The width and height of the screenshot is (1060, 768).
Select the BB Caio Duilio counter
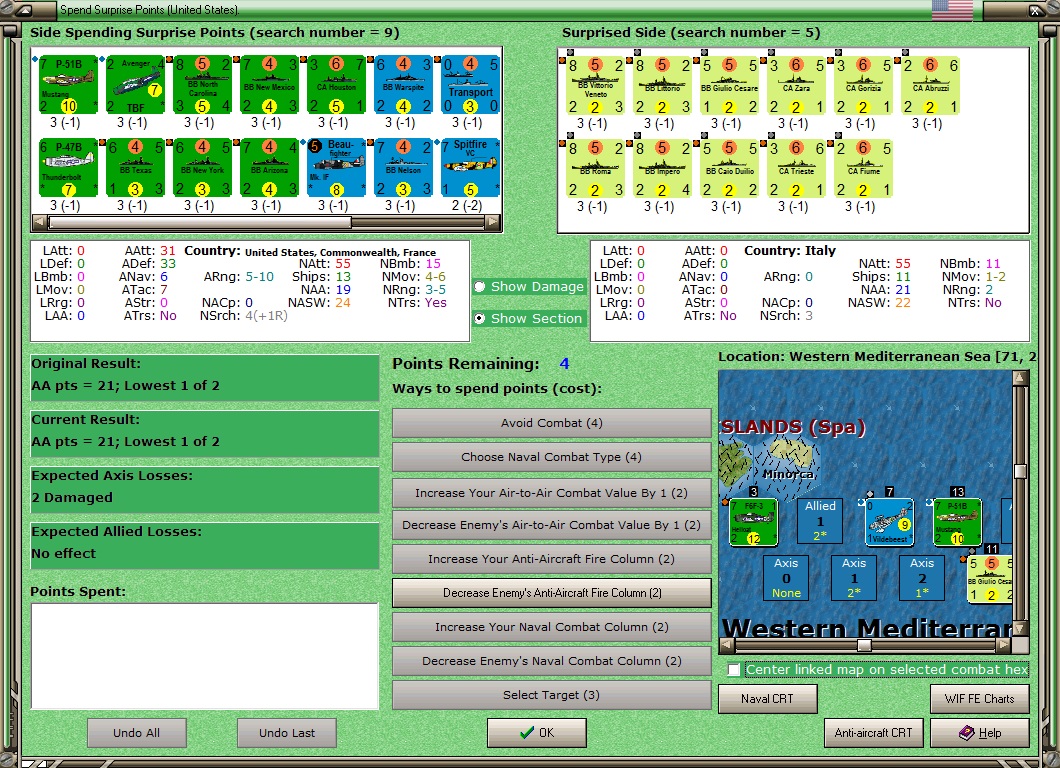[x=729, y=168]
